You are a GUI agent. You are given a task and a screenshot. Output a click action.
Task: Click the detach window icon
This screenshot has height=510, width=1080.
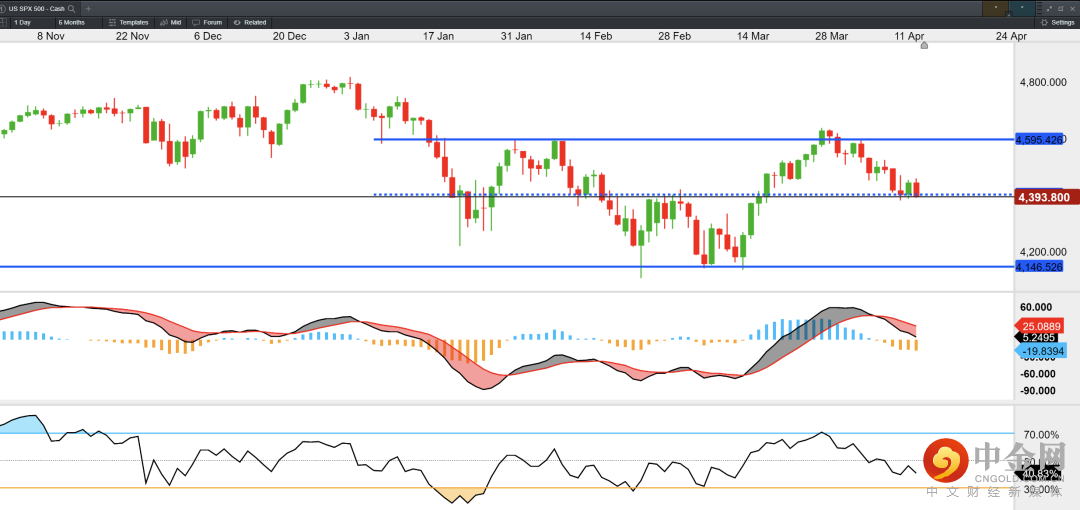click(1061, 8)
